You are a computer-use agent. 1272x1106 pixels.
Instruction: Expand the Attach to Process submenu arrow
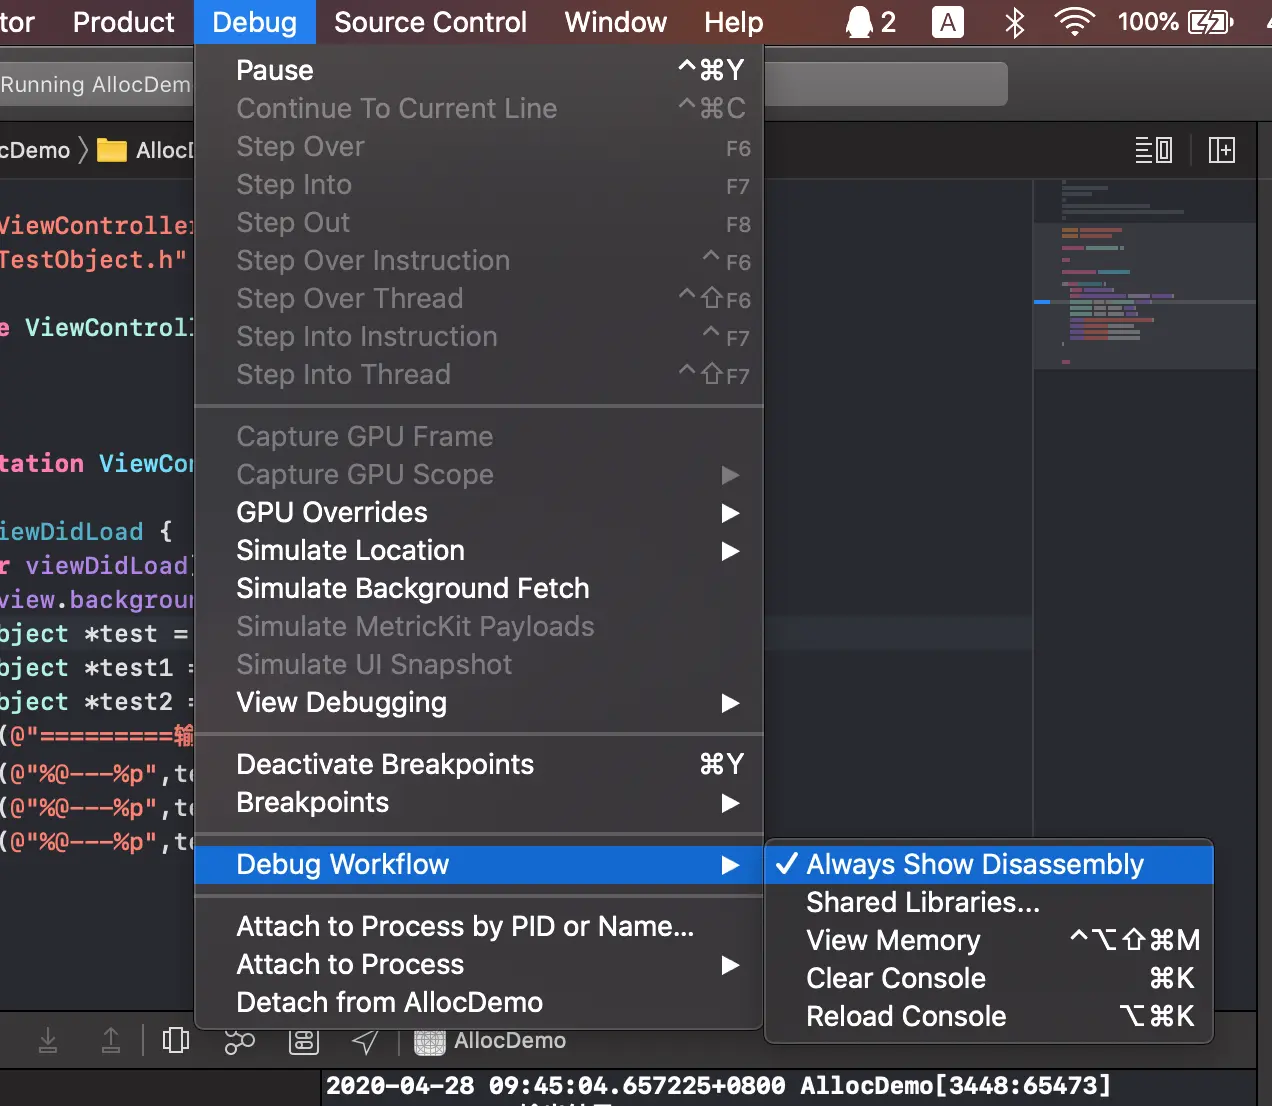(731, 965)
